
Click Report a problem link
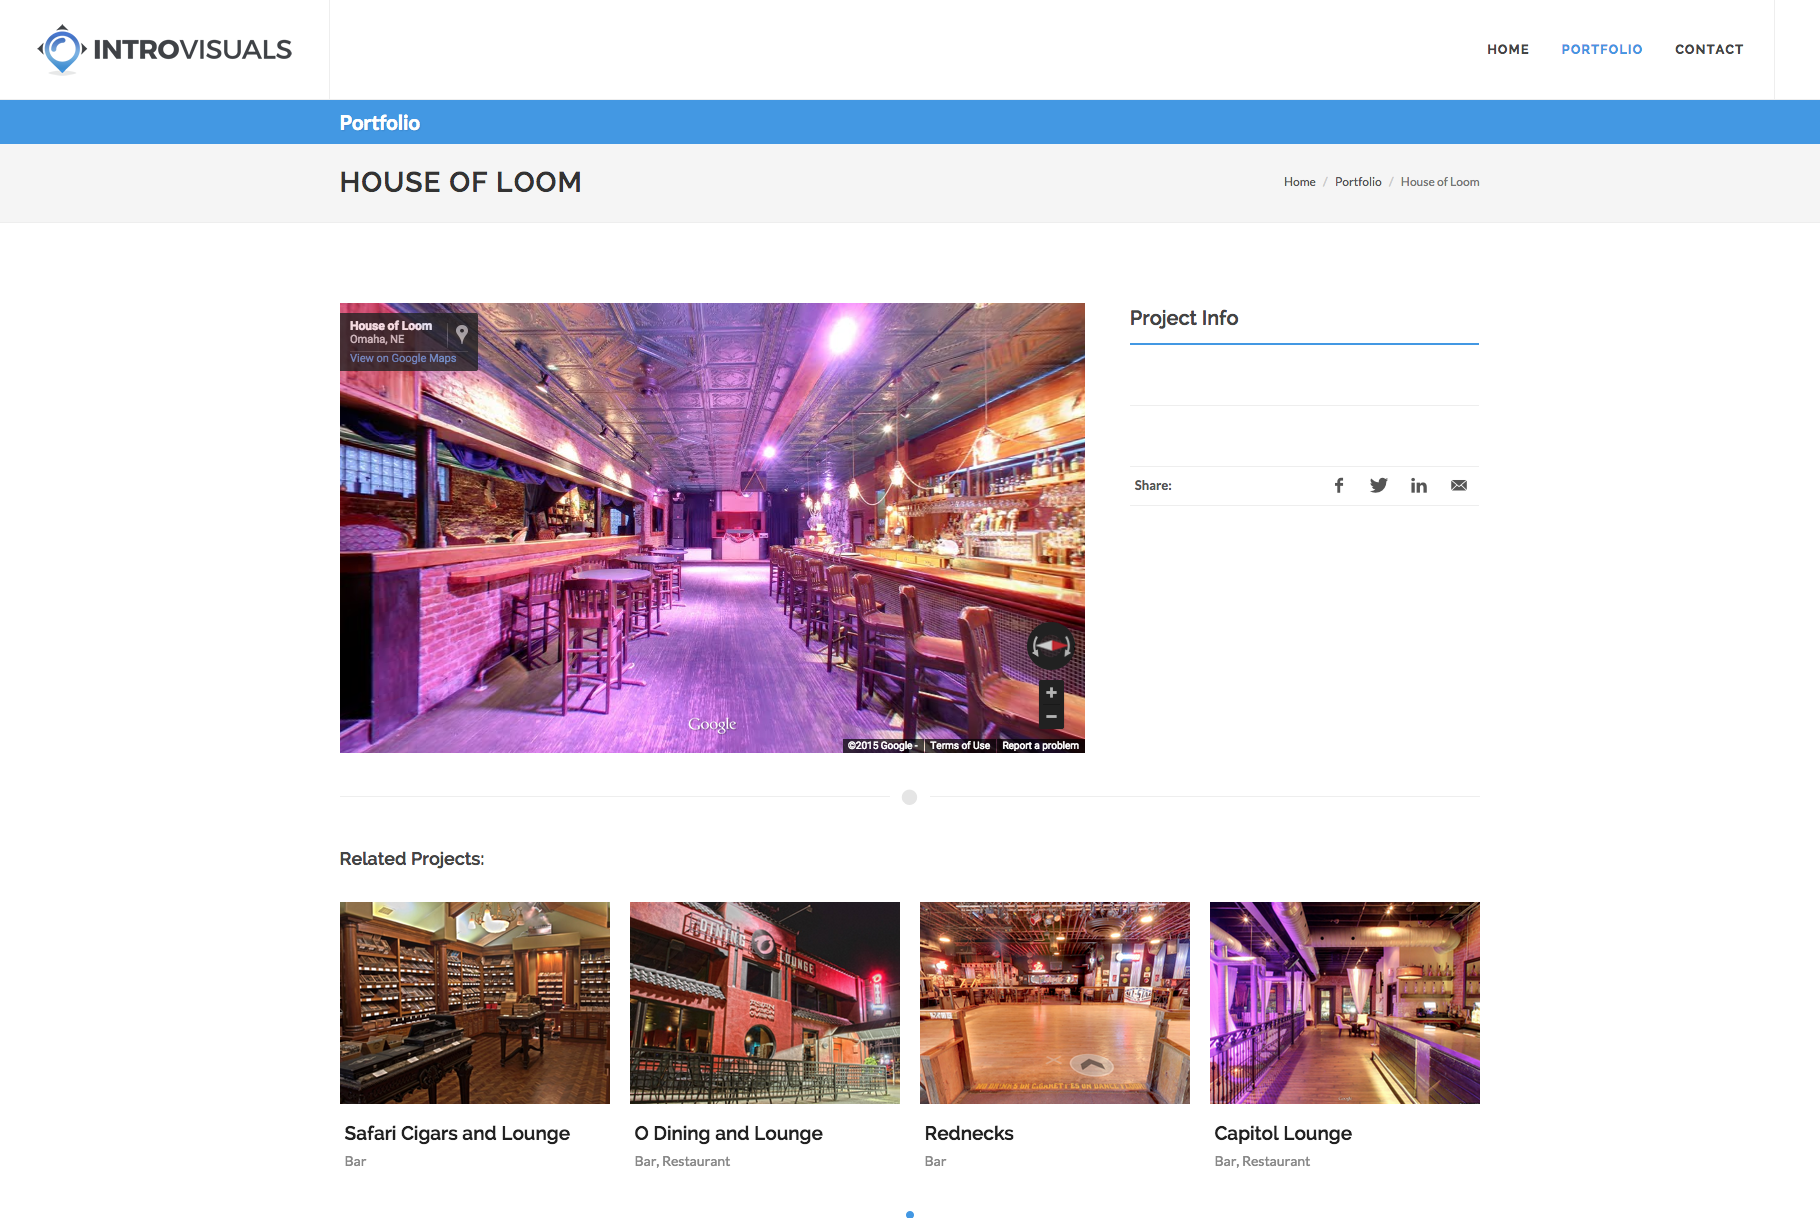[x=1040, y=746]
